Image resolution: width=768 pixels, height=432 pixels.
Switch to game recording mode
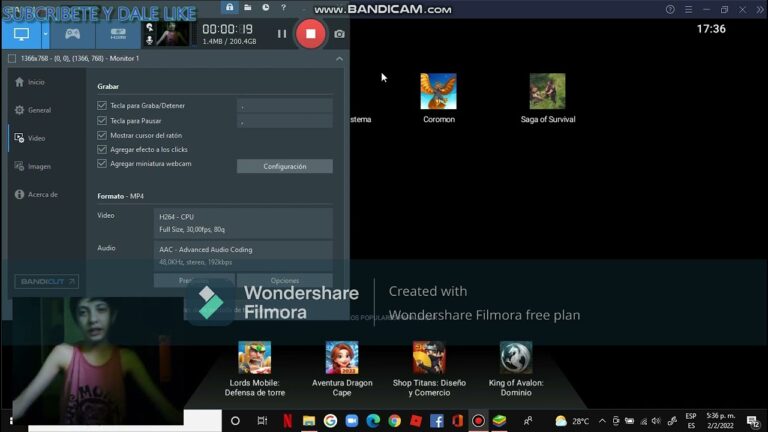pos(72,34)
